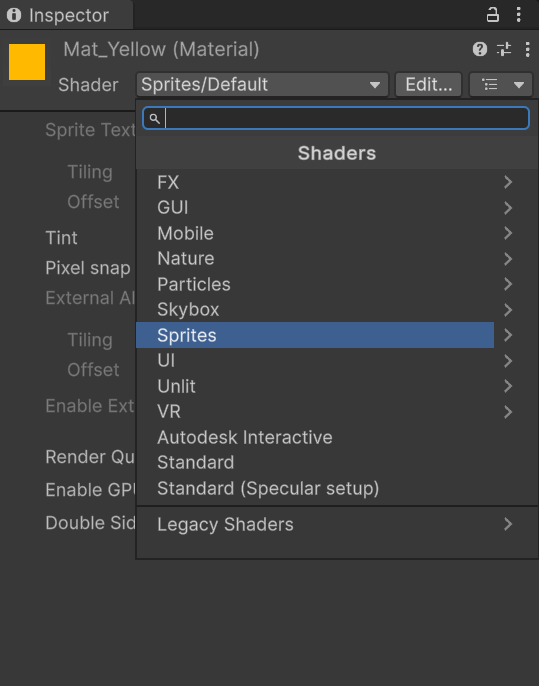The height and width of the screenshot is (686, 539).
Task: Open the Sprites/Default shader dropdown
Action: coord(262,84)
